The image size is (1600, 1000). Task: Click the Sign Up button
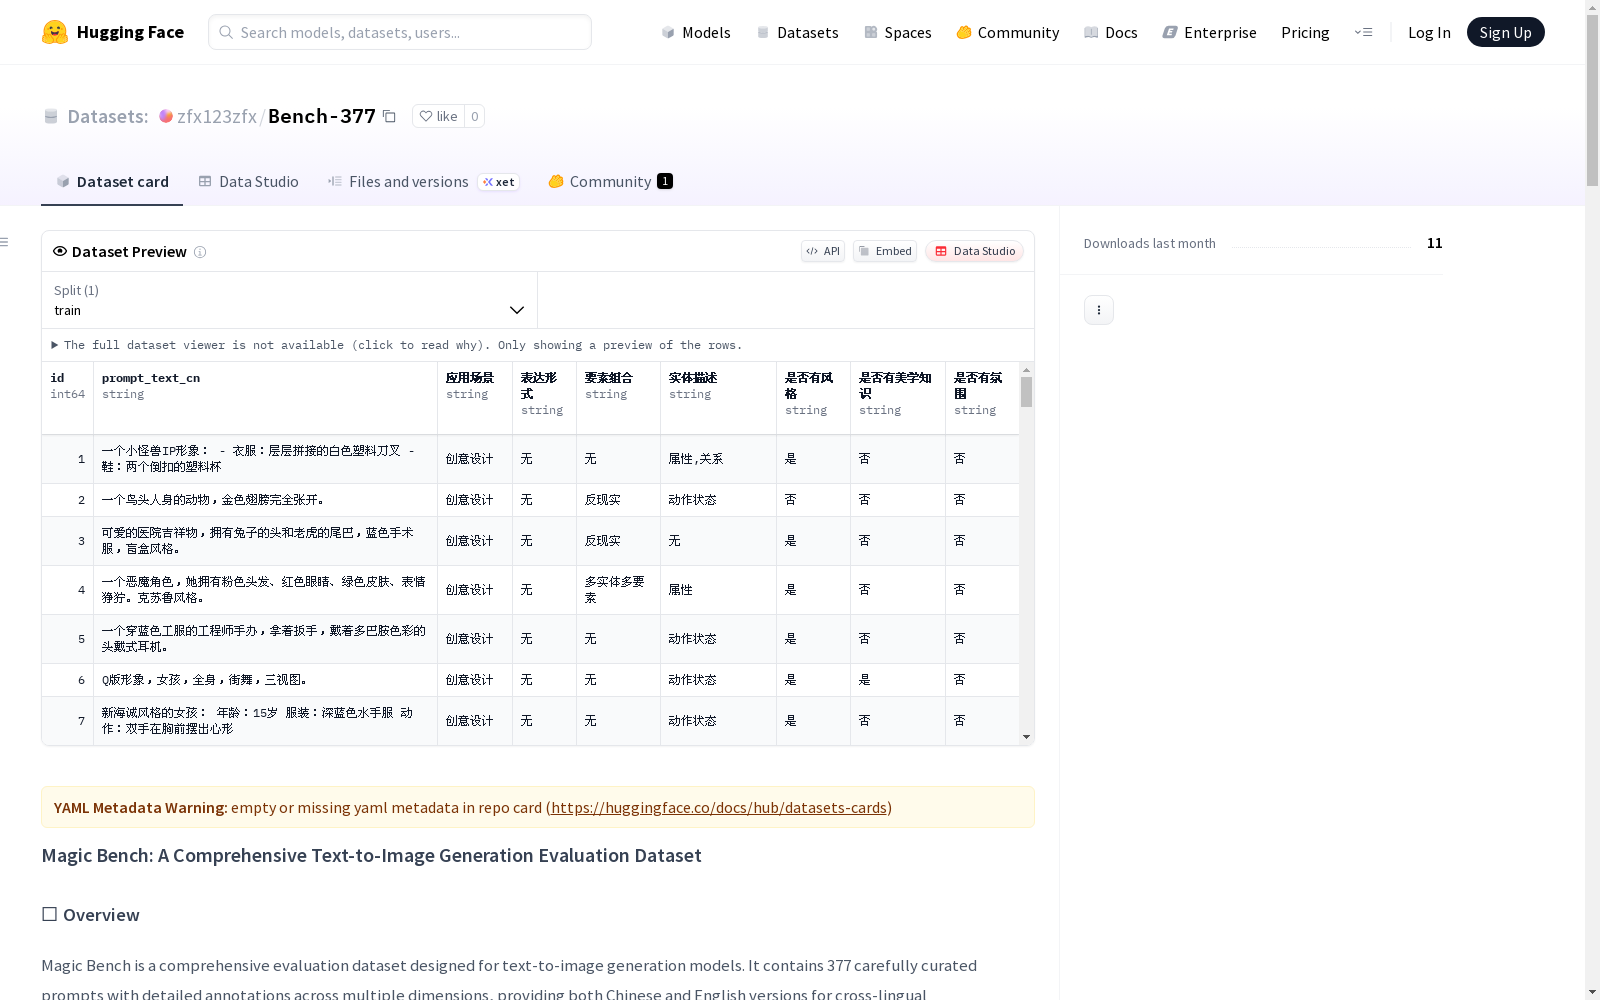click(1505, 32)
